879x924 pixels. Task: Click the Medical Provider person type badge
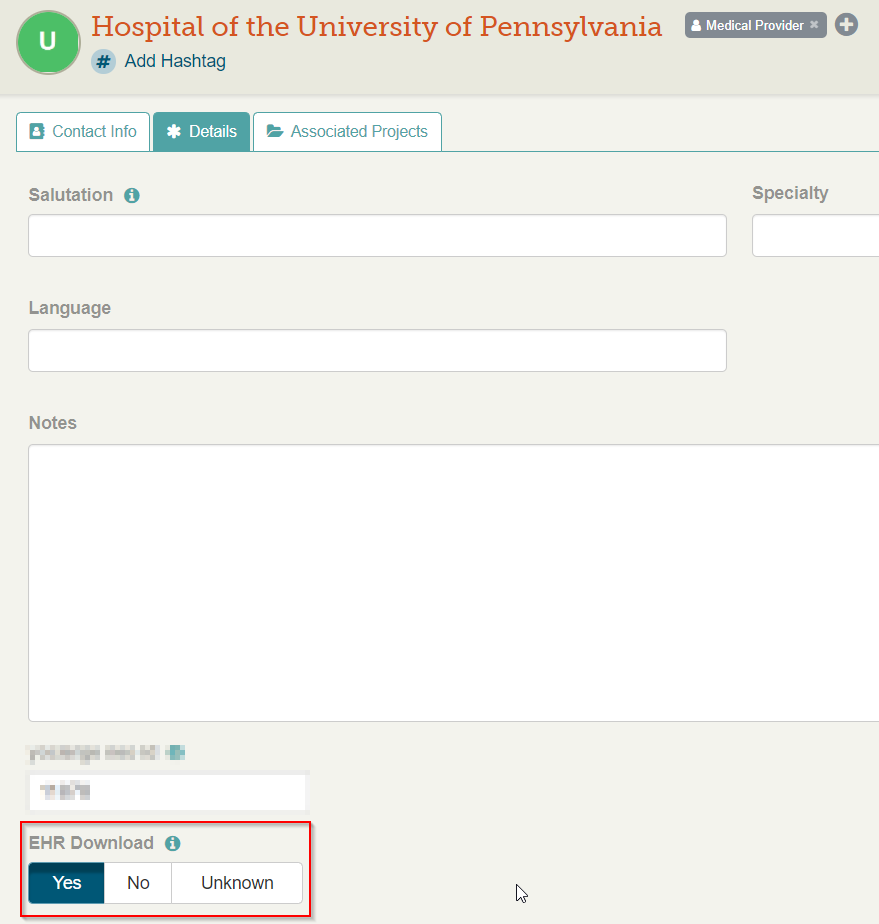755,25
